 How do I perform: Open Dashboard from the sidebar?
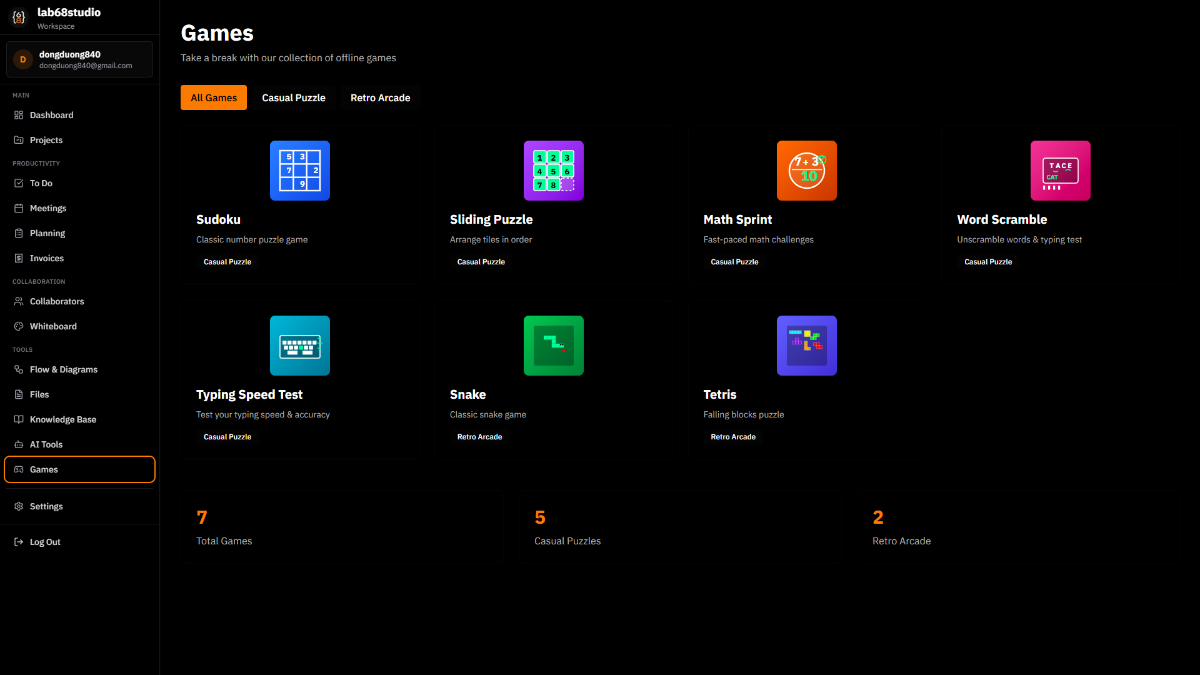pyautogui.click(x=80, y=115)
